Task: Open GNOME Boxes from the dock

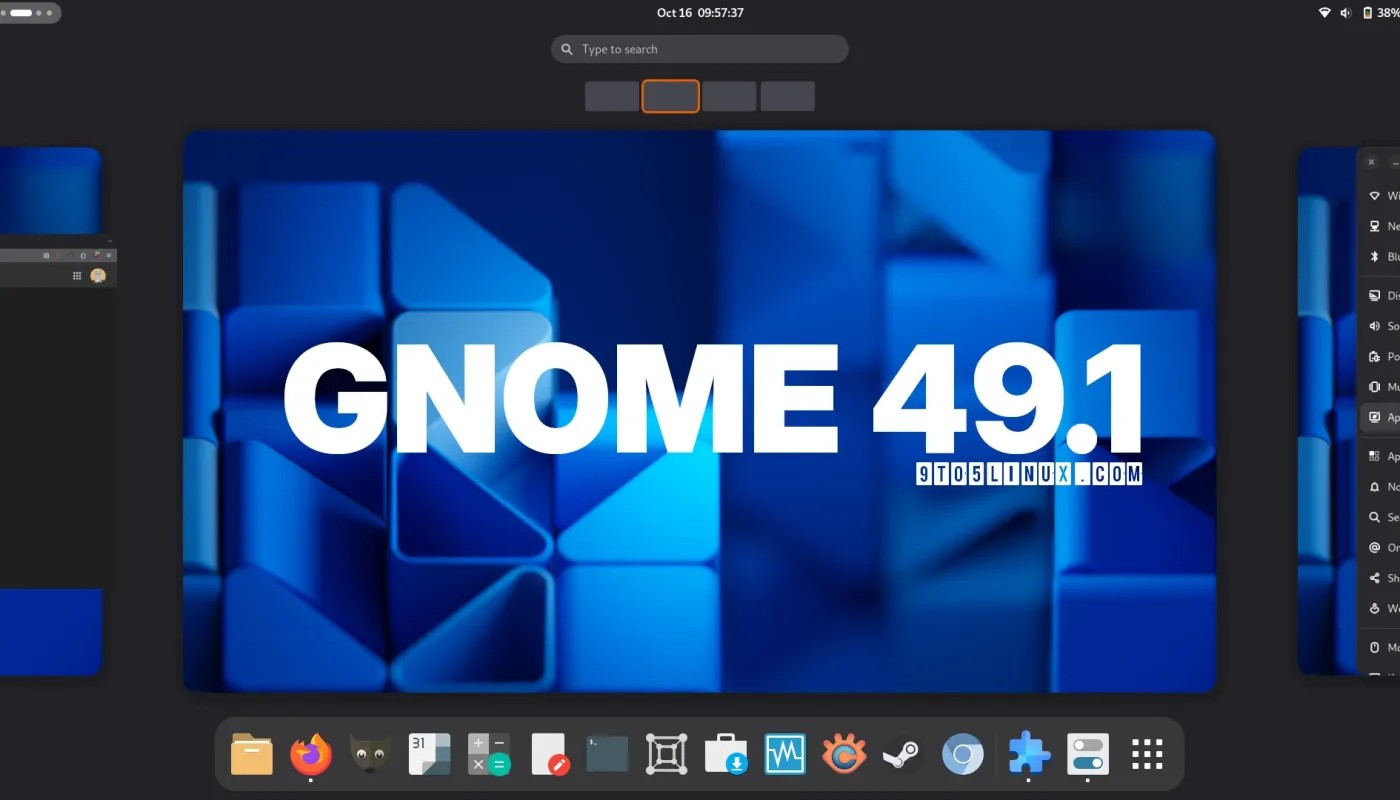Action: tap(666, 754)
